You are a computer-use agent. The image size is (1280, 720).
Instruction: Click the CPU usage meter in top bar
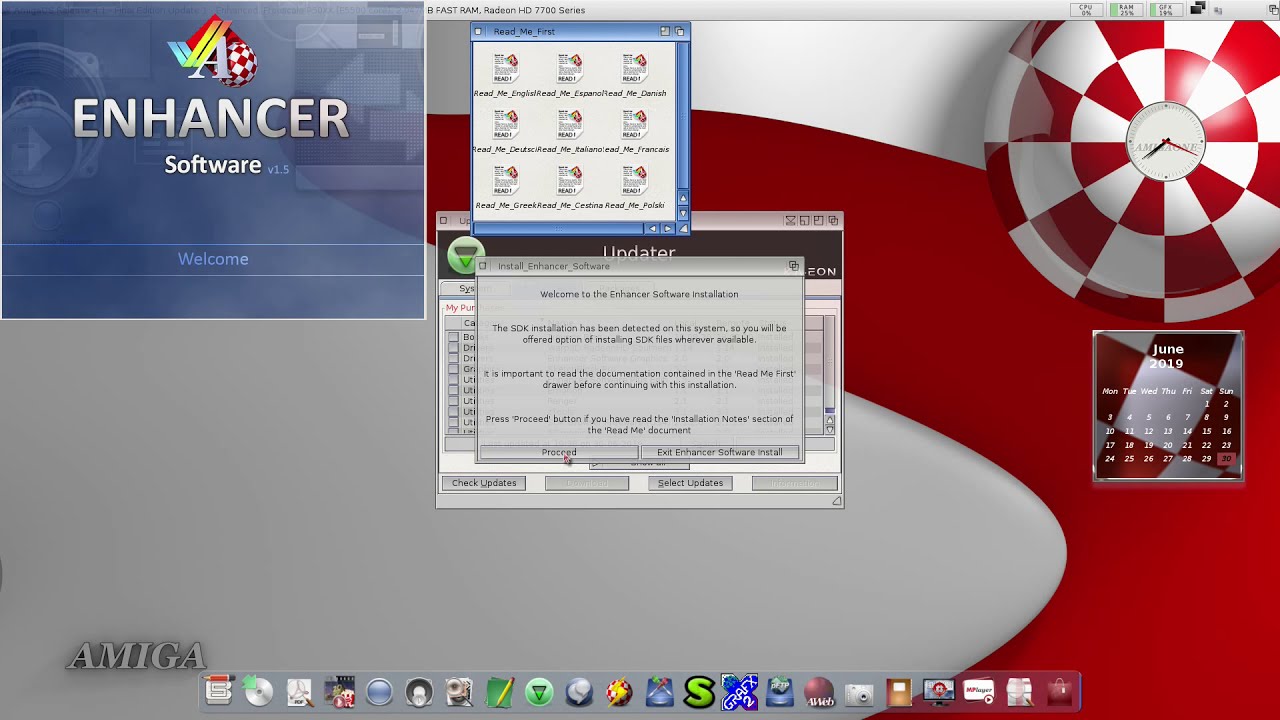[1086, 10]
